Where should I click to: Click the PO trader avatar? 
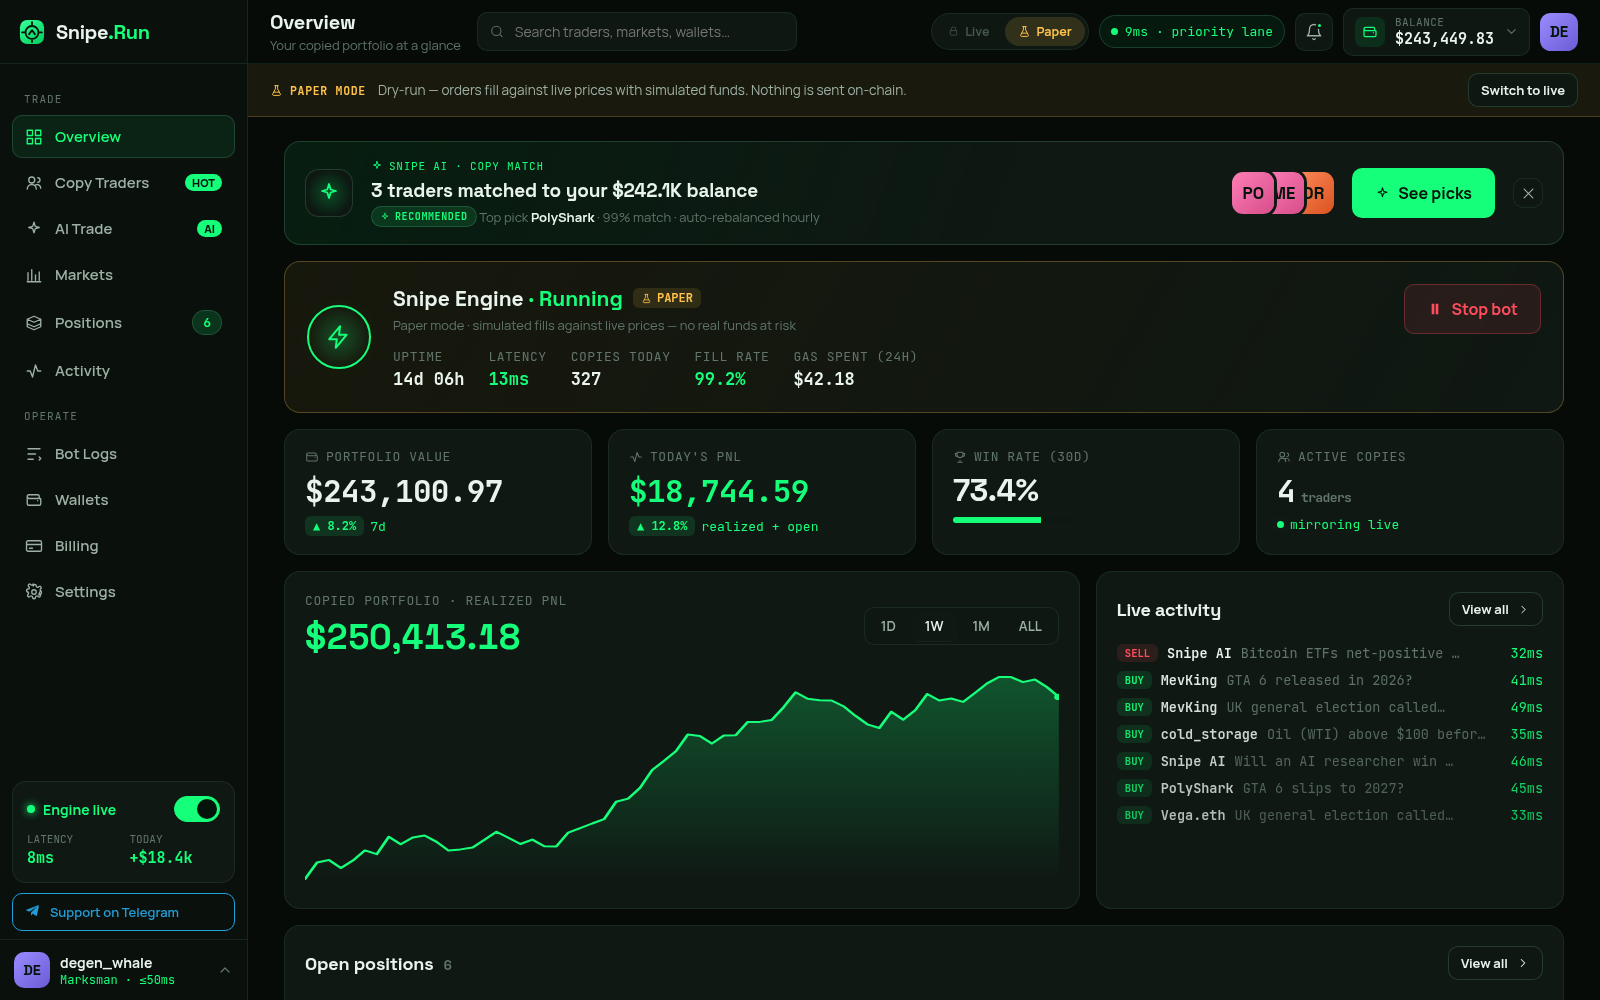tap(1252, 193)
